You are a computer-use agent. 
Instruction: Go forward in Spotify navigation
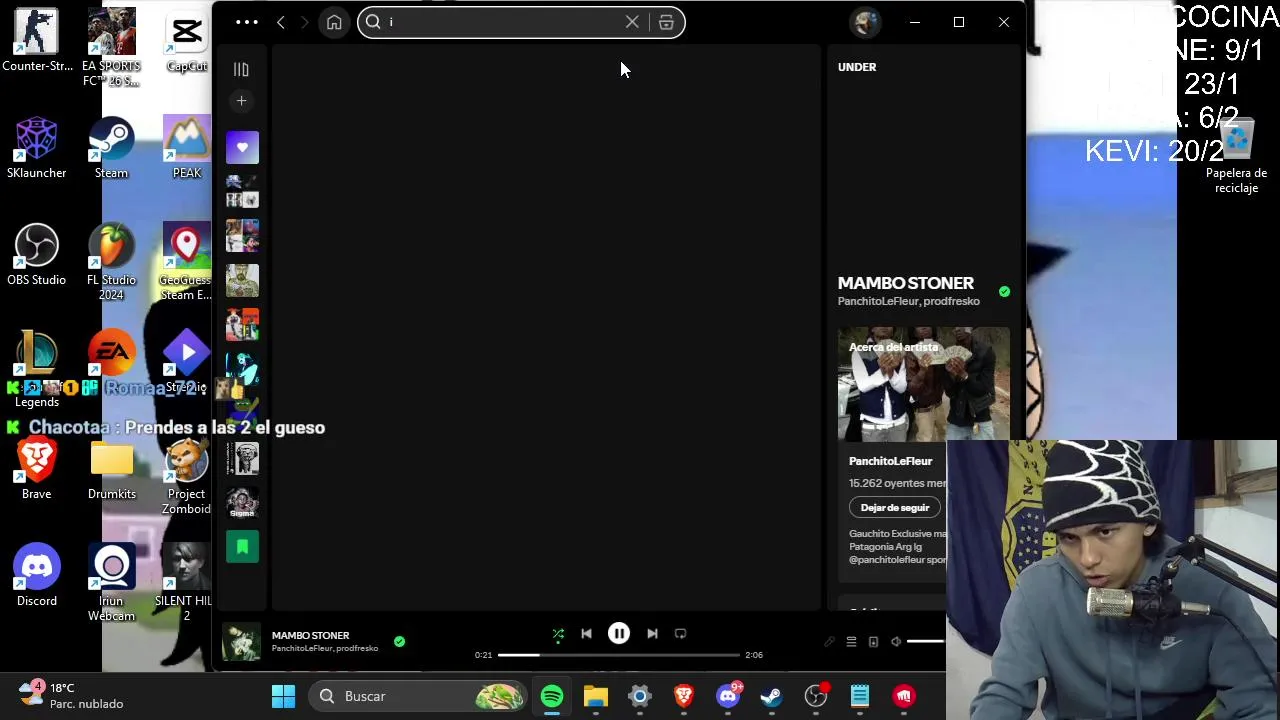click(x=305, y=22)
